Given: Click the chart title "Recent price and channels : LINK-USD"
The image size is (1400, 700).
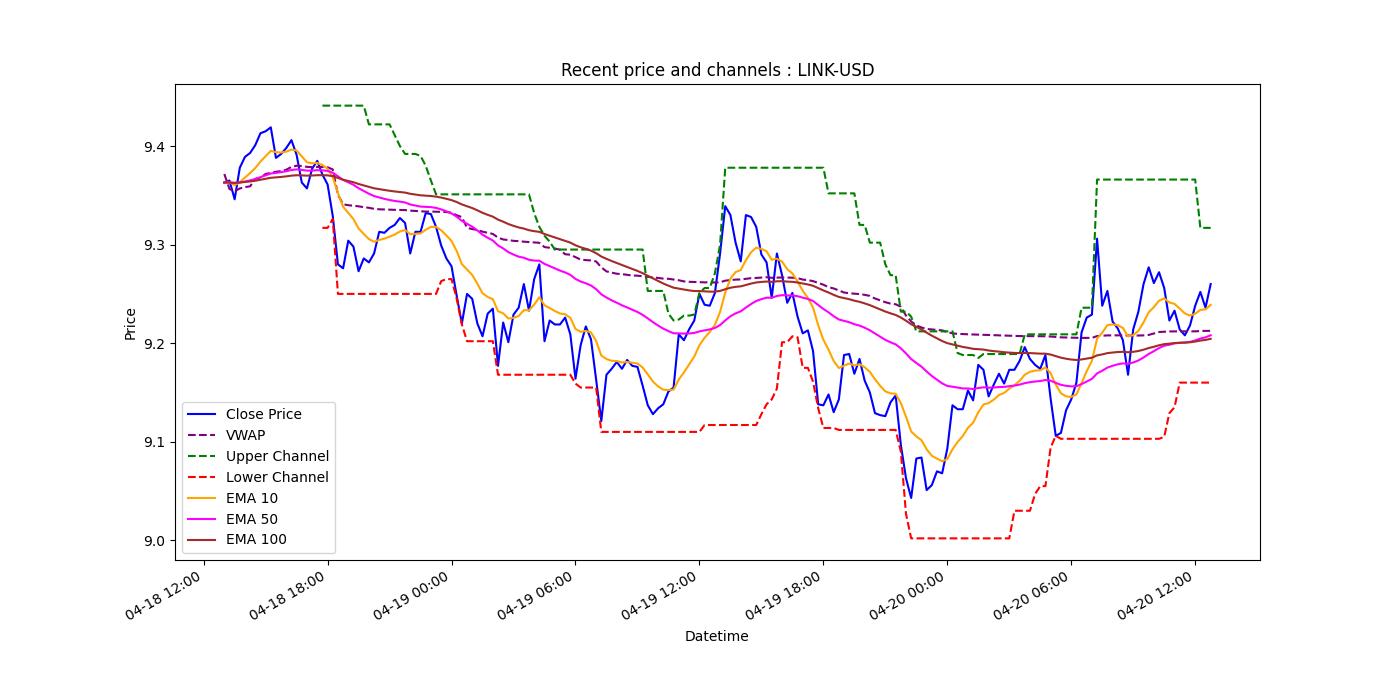Looking at the screenshot, I should pyautogui.click(x=717, y=70).
